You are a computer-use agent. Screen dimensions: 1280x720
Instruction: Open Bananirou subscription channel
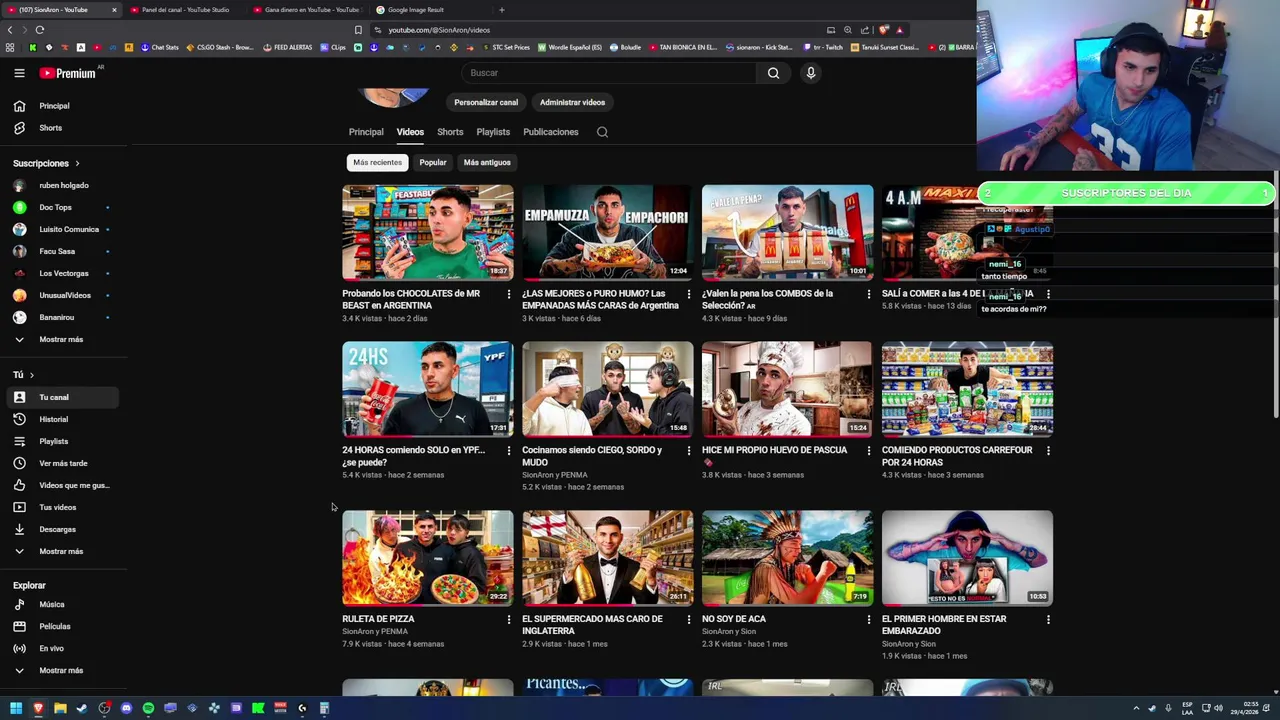(x=63, y=317)
